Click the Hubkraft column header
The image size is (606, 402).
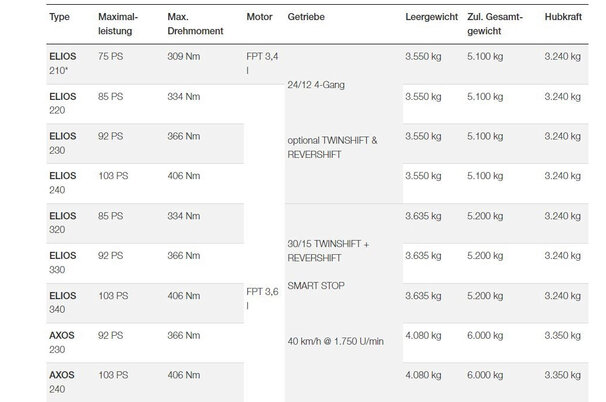[x=561, y=19]
